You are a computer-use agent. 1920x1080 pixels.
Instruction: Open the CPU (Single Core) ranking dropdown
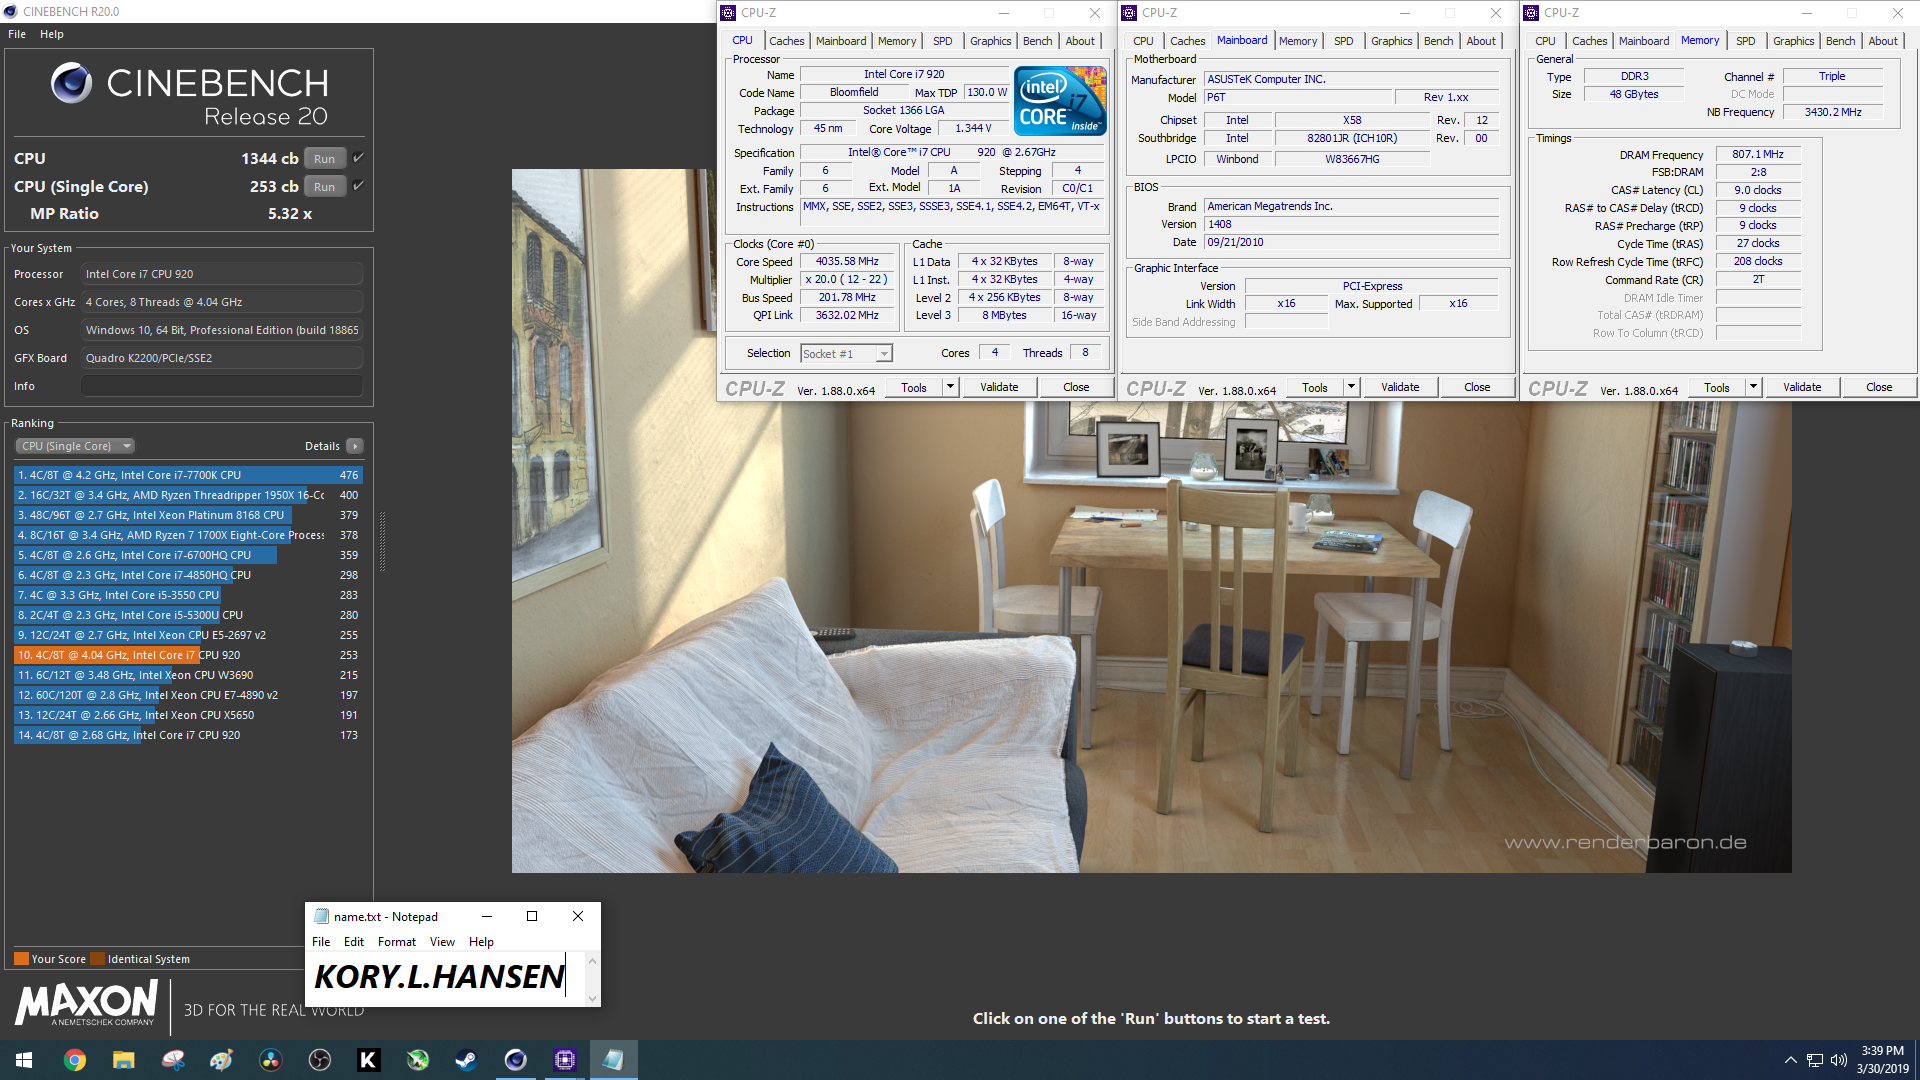click(75, 446)
